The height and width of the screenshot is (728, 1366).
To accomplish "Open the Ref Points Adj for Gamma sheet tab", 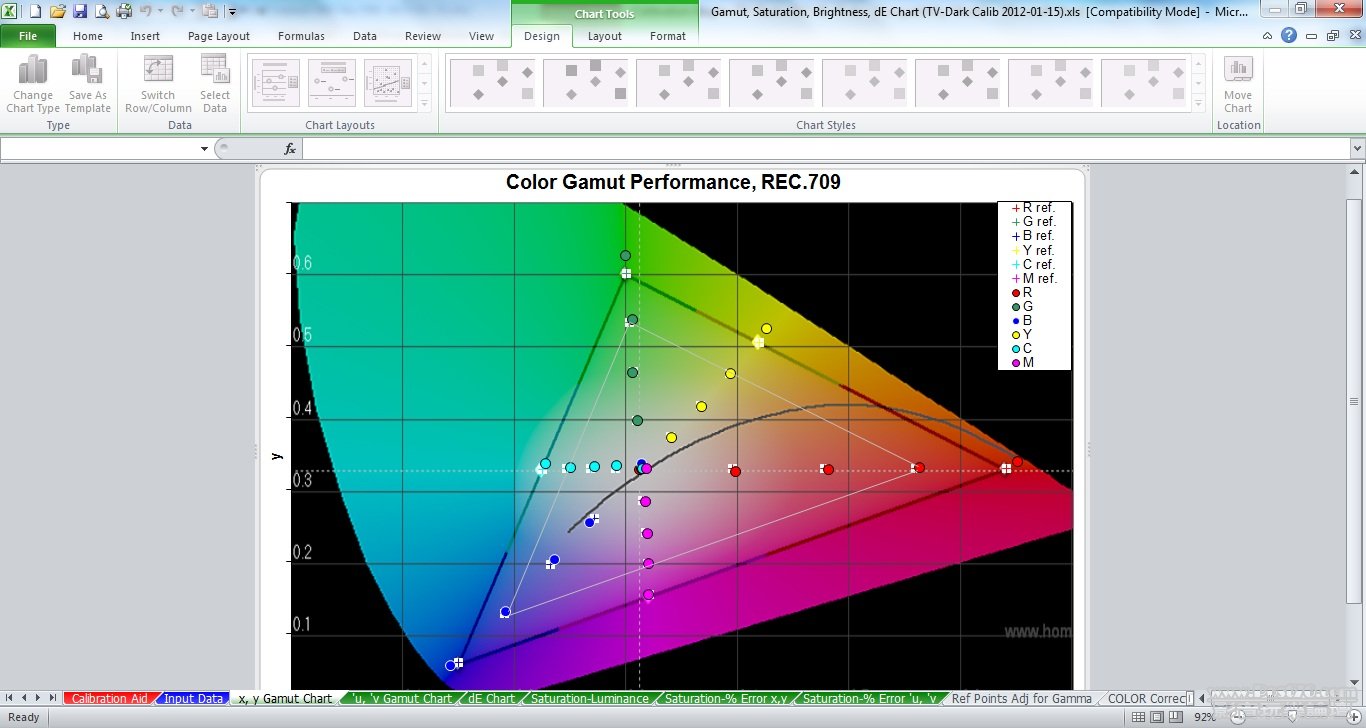I will tap(1021, 698).
